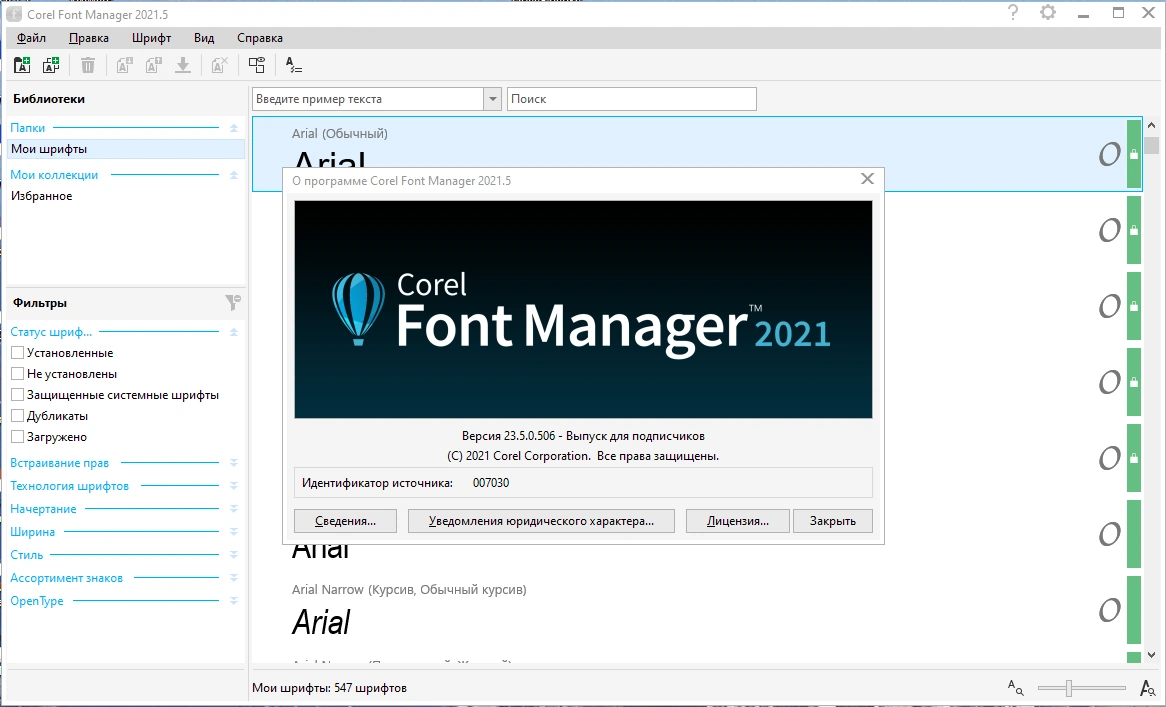The image size is (1166, 707).
Task: Collapse the Статус шрифтов filter group
Action: coord(233,332)
